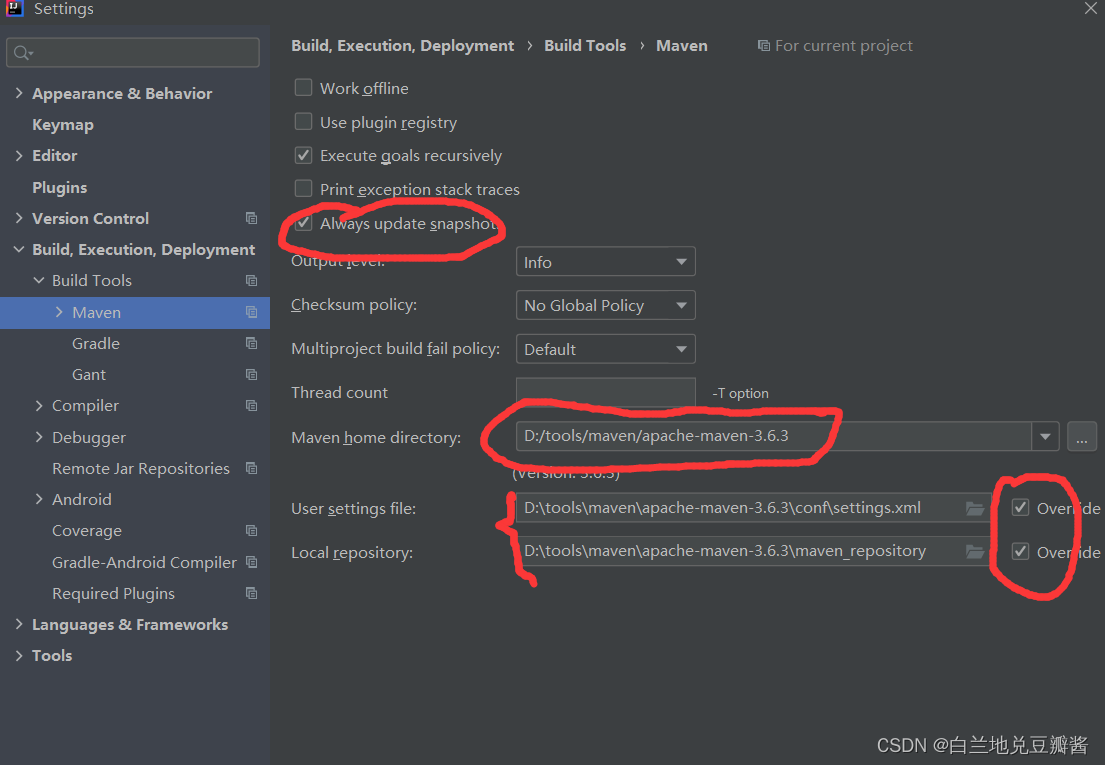1105x765 pixels.
Task: Select Gant under Build Tools
Action: pos(89,375)
